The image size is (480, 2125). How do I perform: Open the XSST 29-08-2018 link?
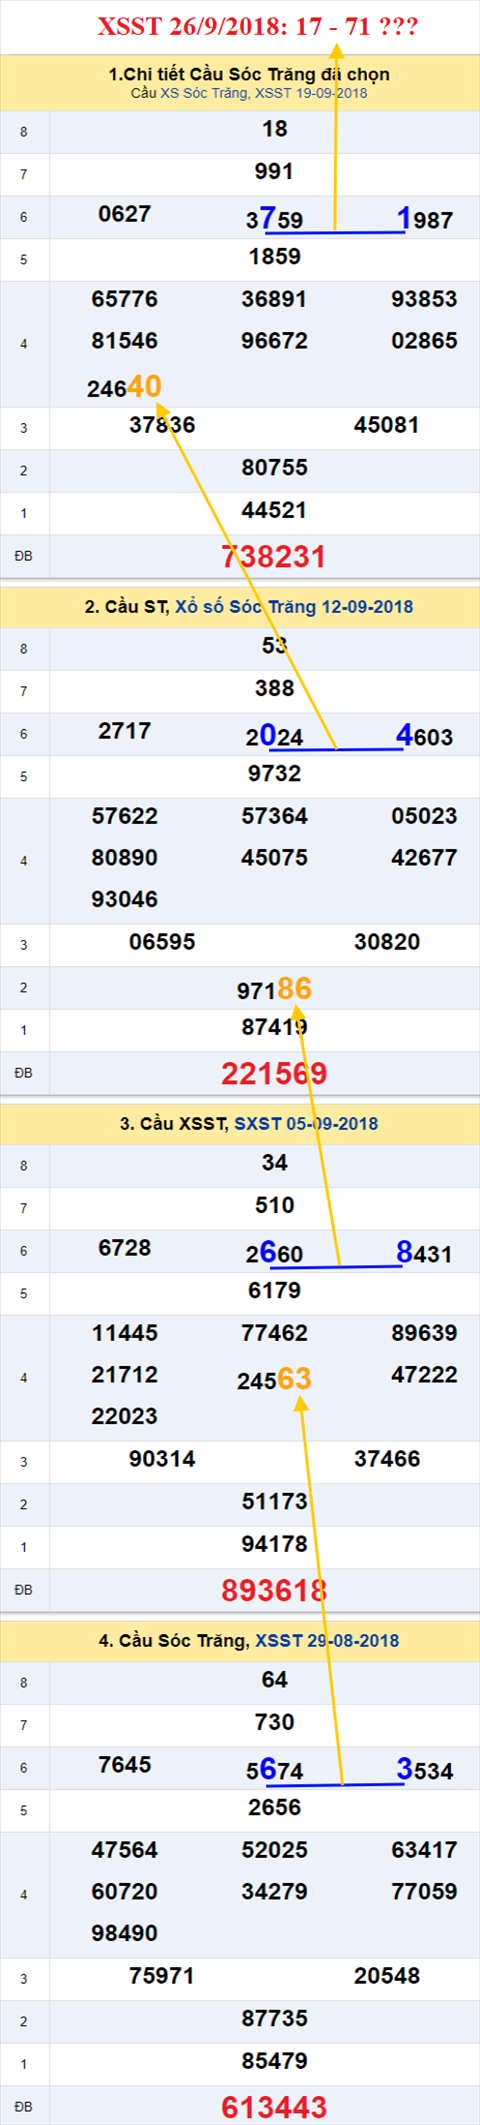pyautogui.click(x=327, y=1641)
